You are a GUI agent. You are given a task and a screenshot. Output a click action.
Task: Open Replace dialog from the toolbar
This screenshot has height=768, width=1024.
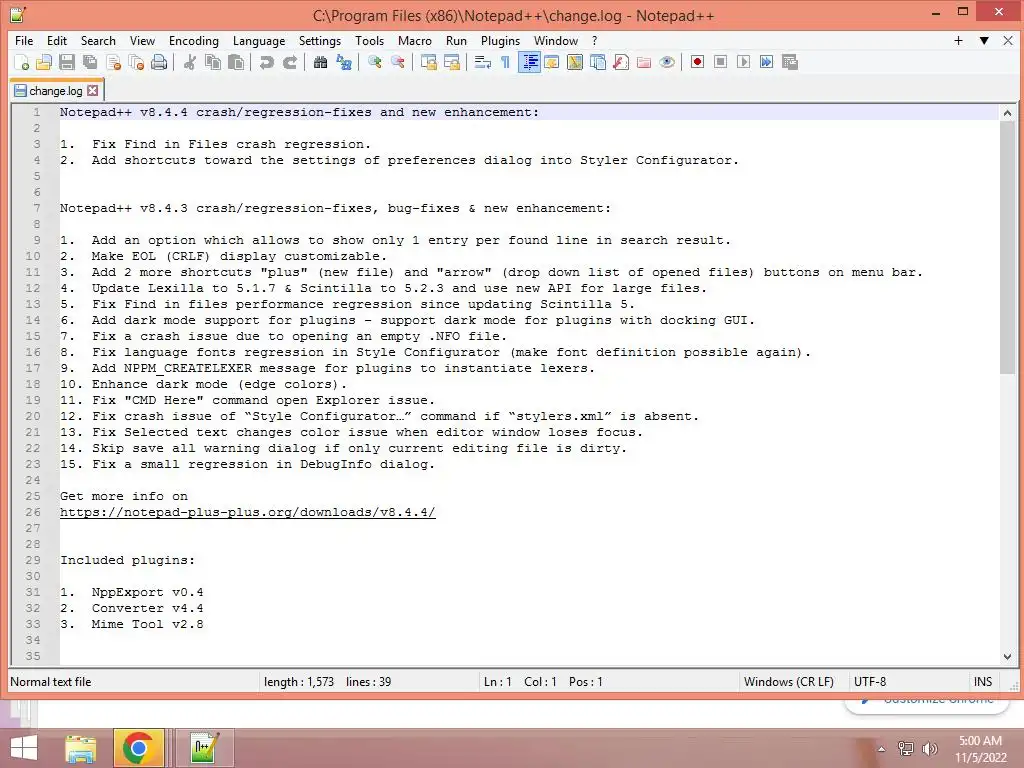[x=344, y=62]
